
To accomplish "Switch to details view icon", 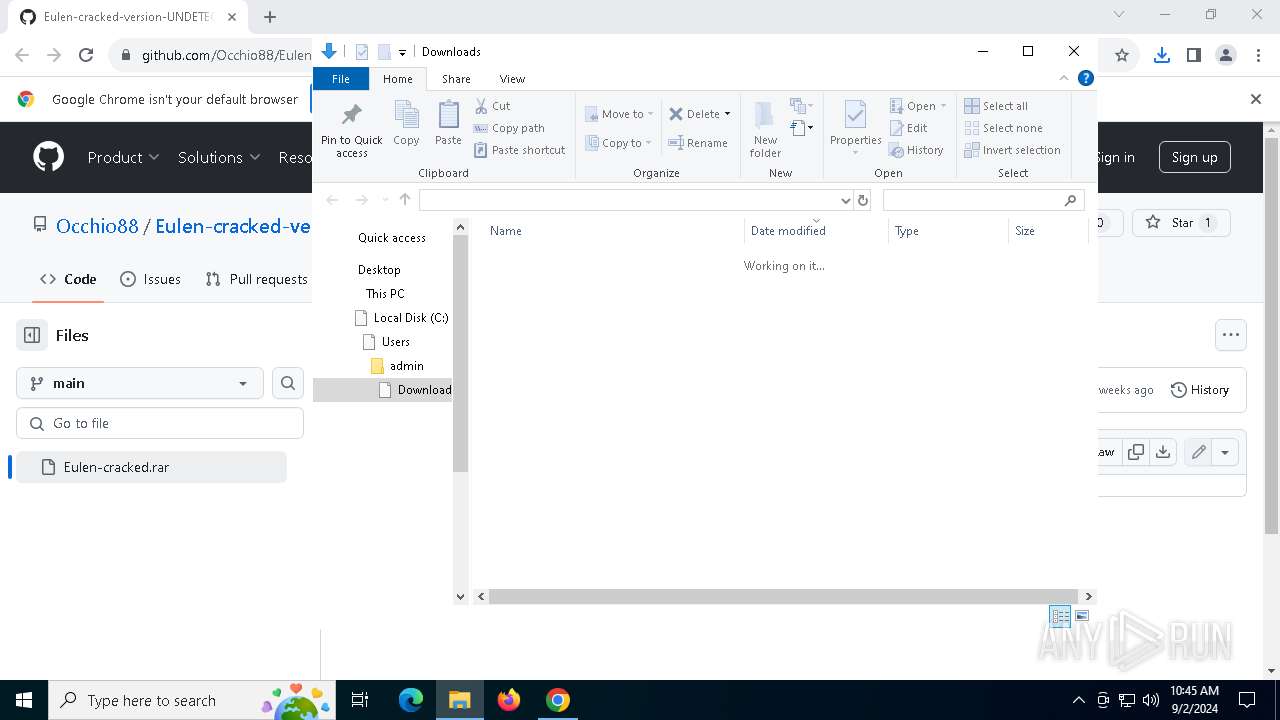I will pos(1060,616).
